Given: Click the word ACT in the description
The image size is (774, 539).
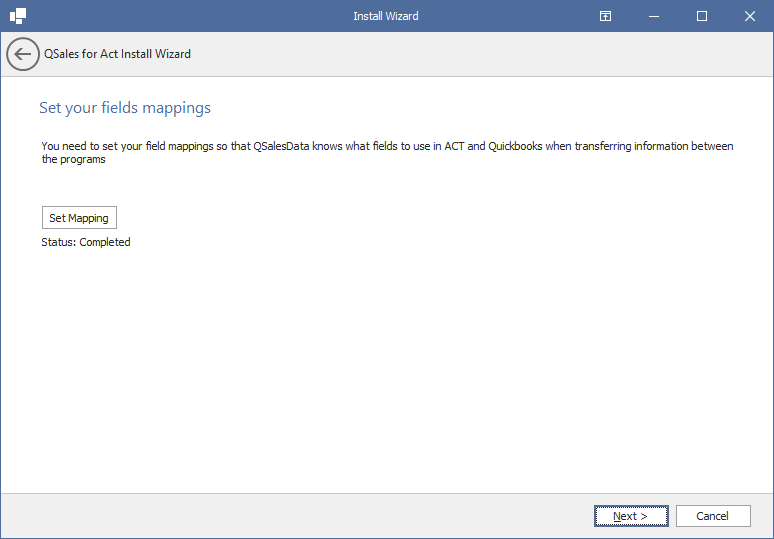Looking at the screenshot, I should click(454, 146).
